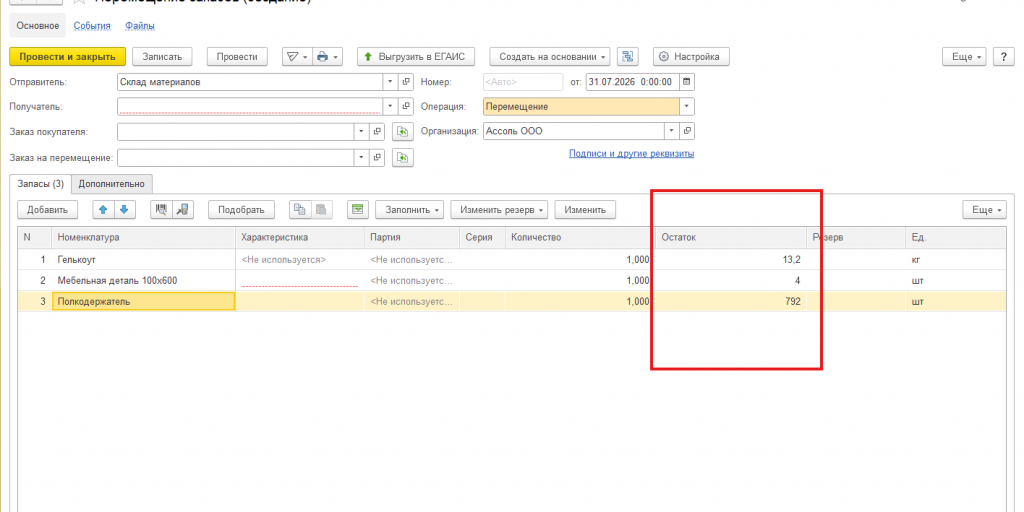Screen dimensions: 1024x512
Task: Click the barcode search icon
Action: point(161,210)
